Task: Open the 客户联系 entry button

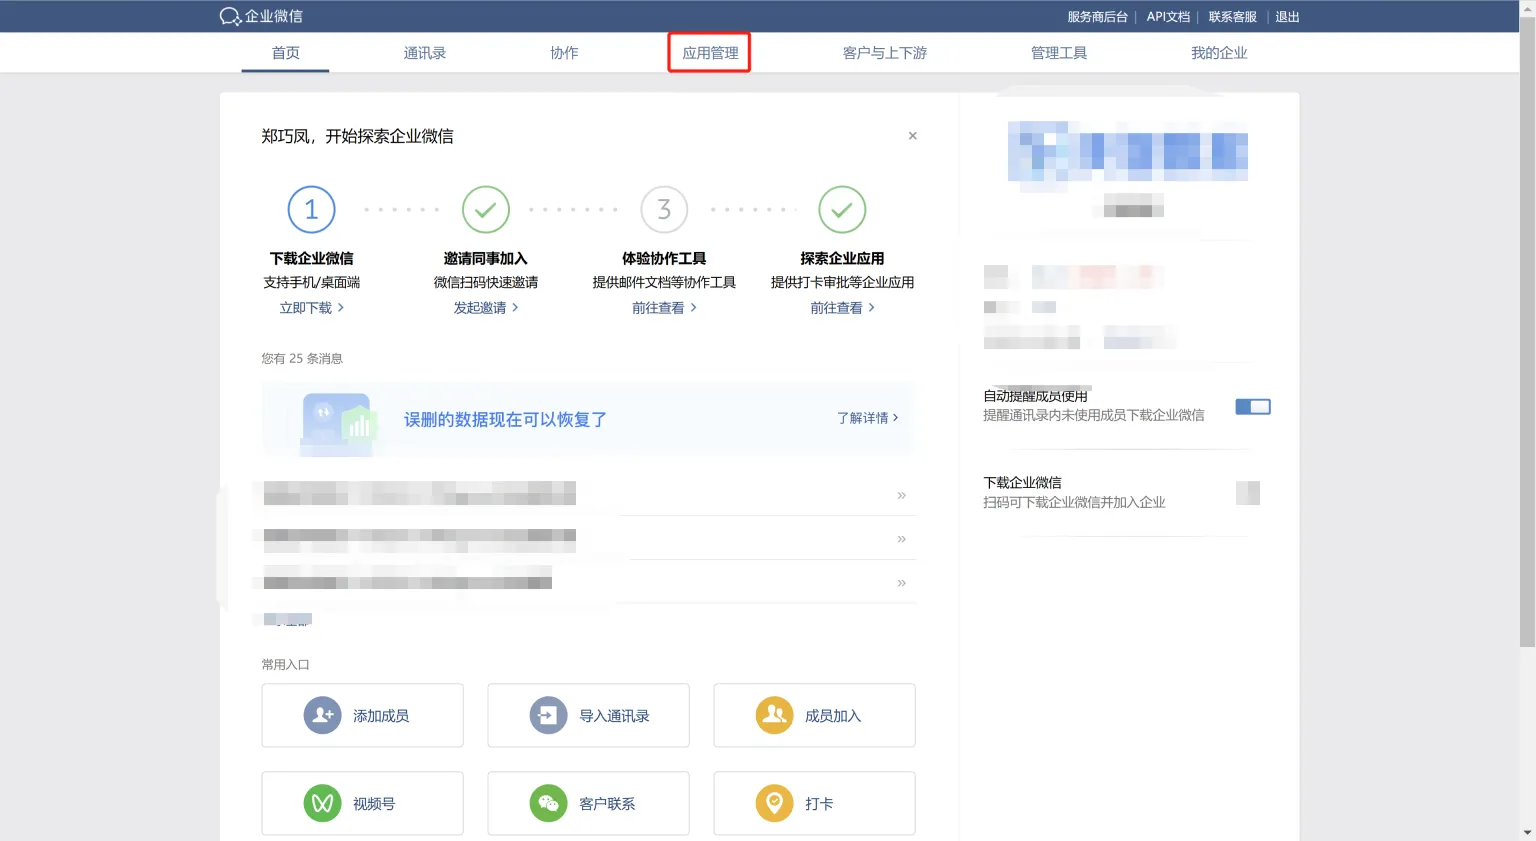Action: (x=588, y=803)
